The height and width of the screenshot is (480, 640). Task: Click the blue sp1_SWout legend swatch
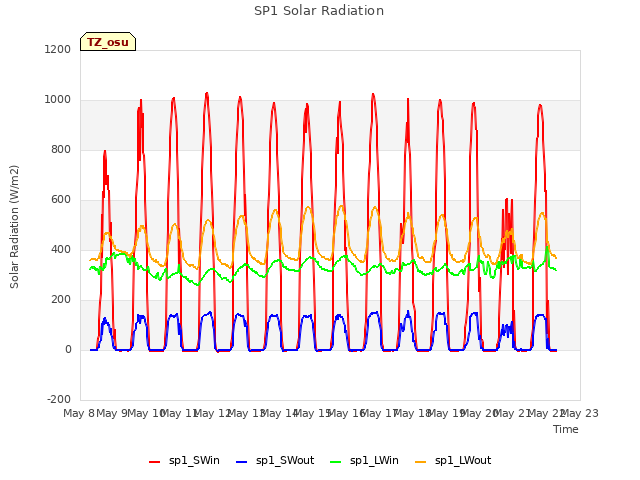point(242,462)
